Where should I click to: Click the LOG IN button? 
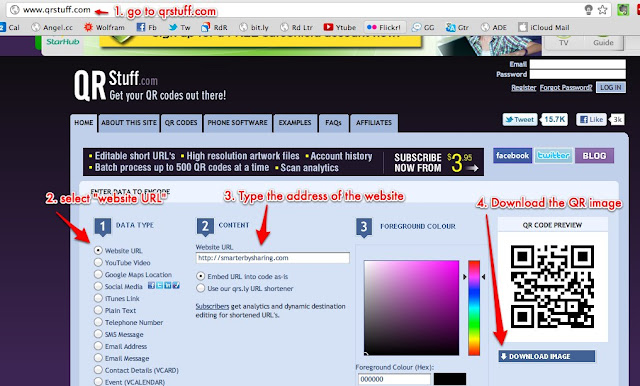(x=611, y=87)
